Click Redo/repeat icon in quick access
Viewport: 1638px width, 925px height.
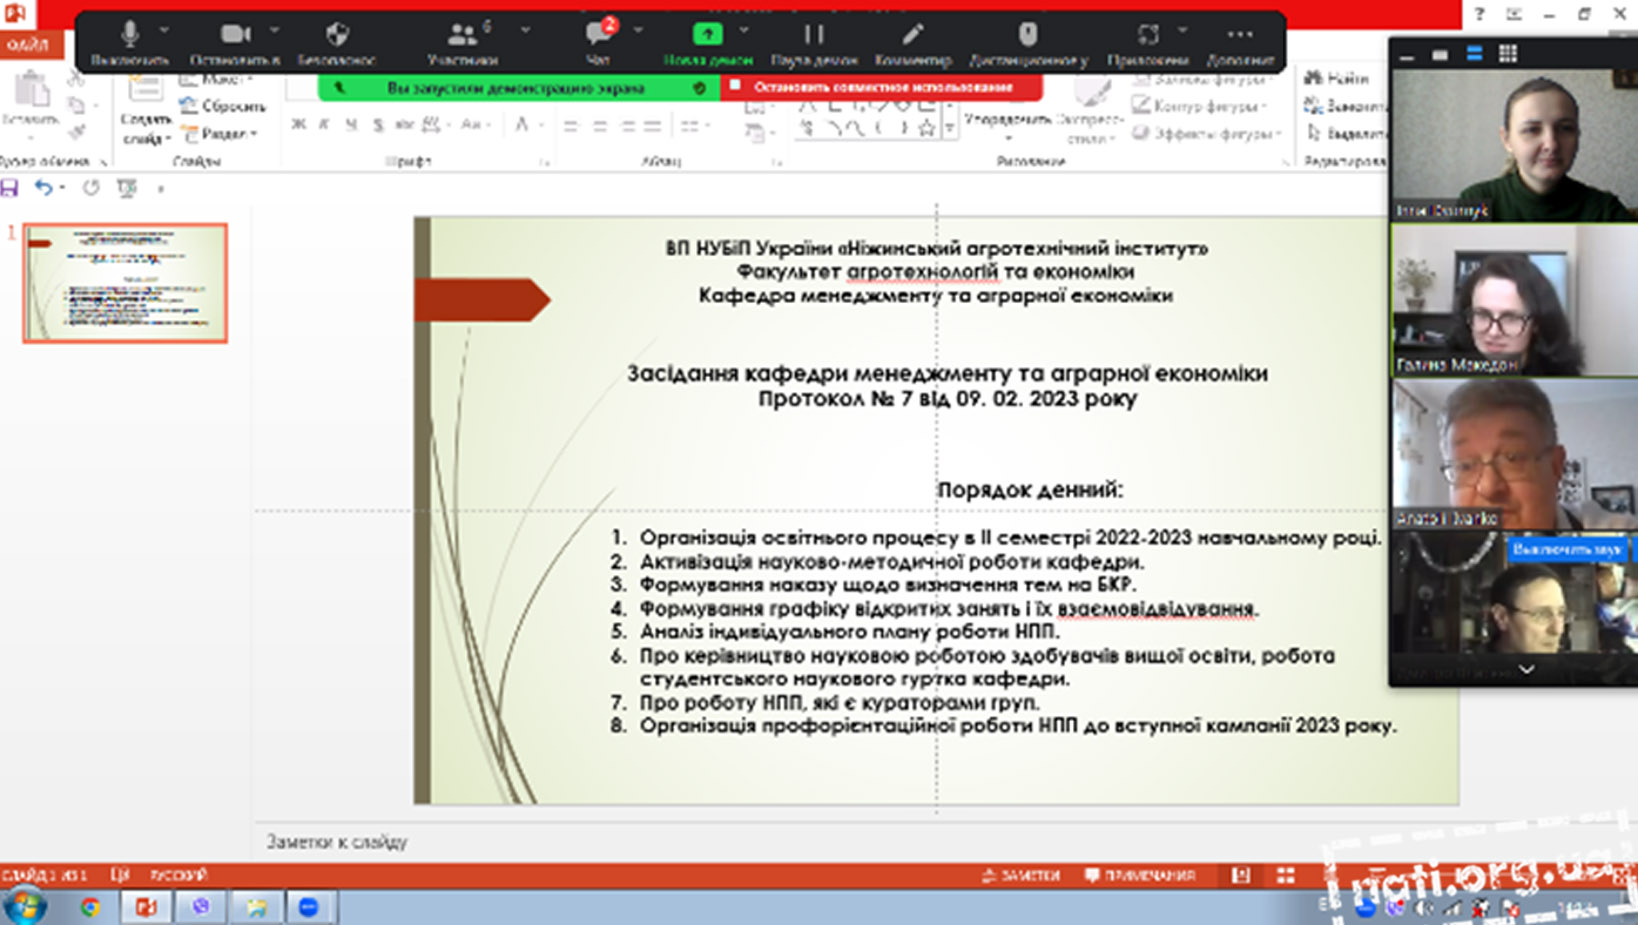91,187
